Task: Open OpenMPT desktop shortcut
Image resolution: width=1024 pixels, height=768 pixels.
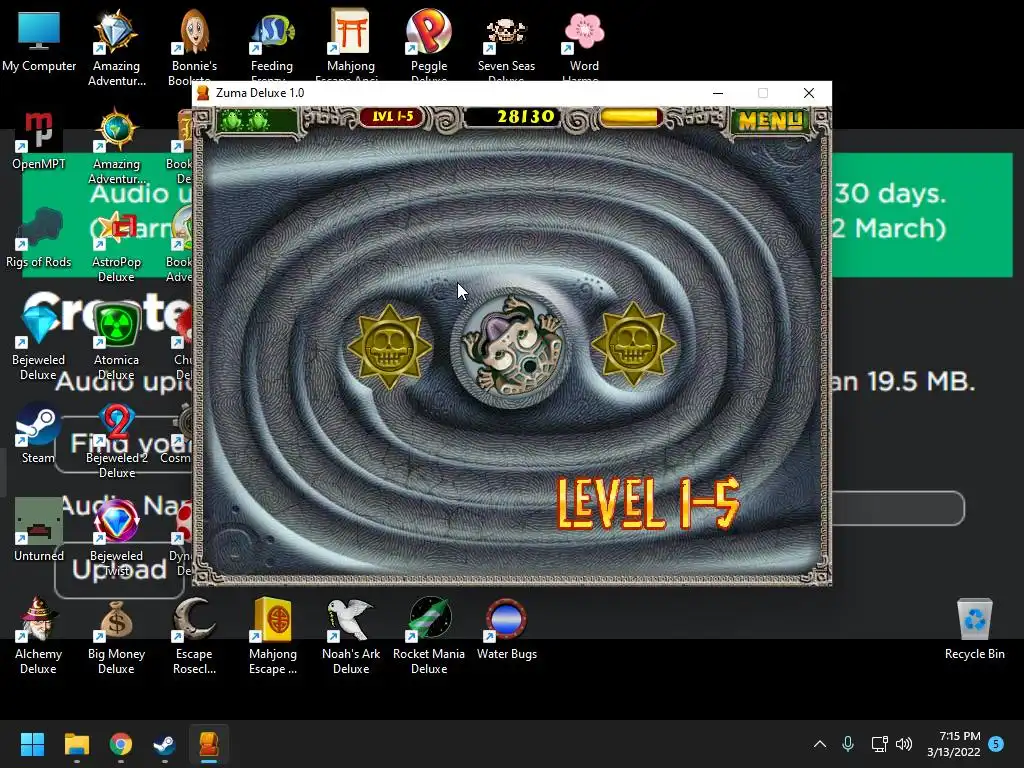Action: 39,140
